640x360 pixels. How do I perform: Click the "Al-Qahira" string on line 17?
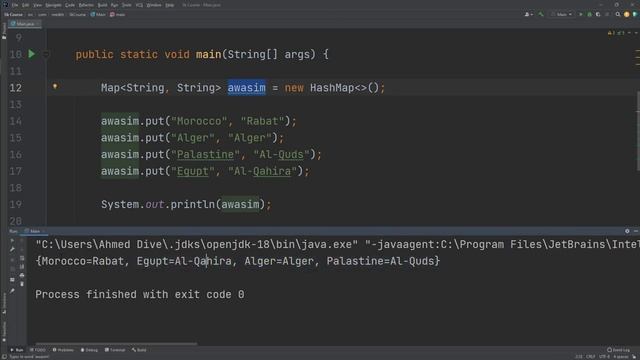(262, 171)
